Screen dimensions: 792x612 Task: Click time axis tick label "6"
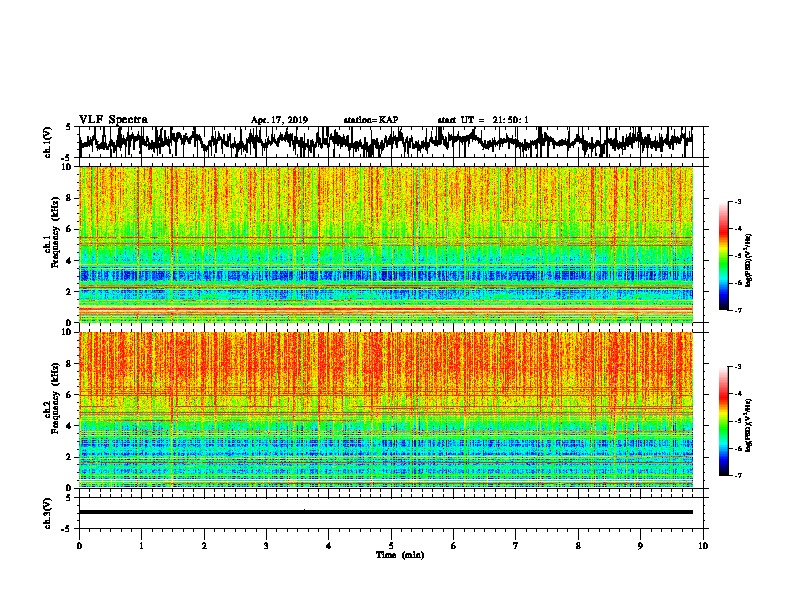tap(454, 546)
